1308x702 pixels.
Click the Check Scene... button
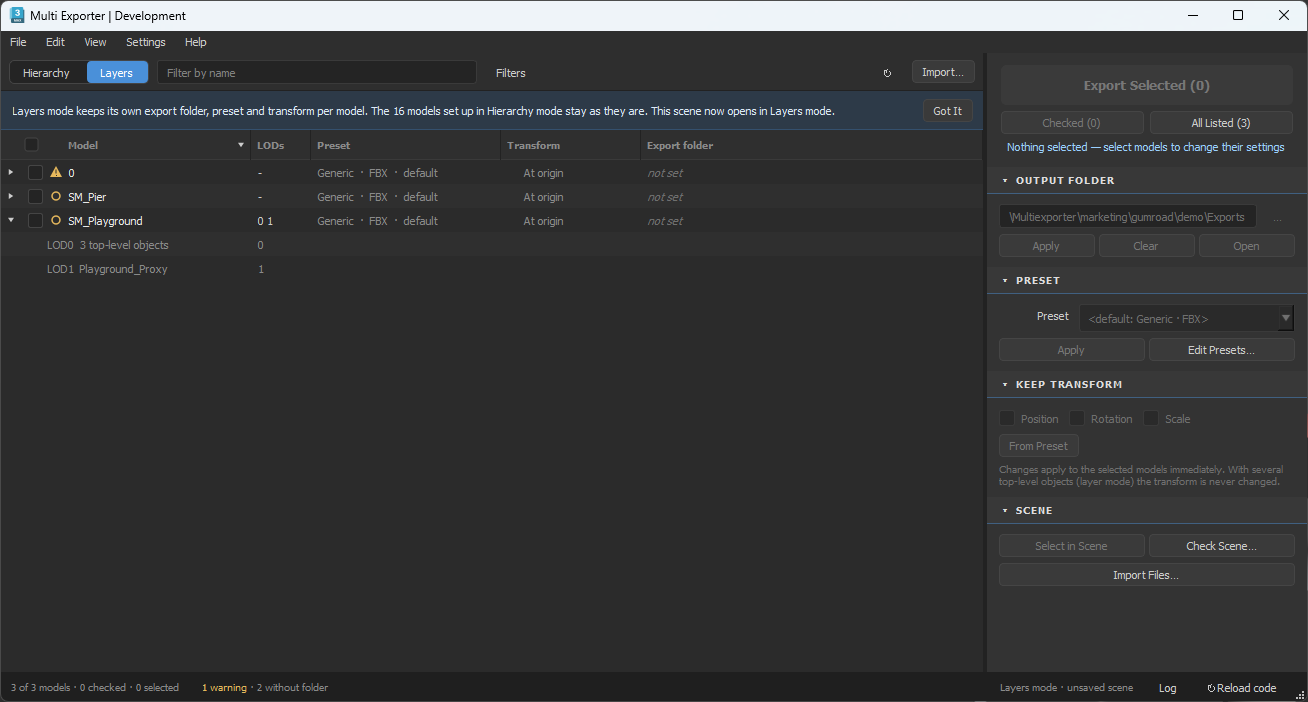pos(1221,546)
